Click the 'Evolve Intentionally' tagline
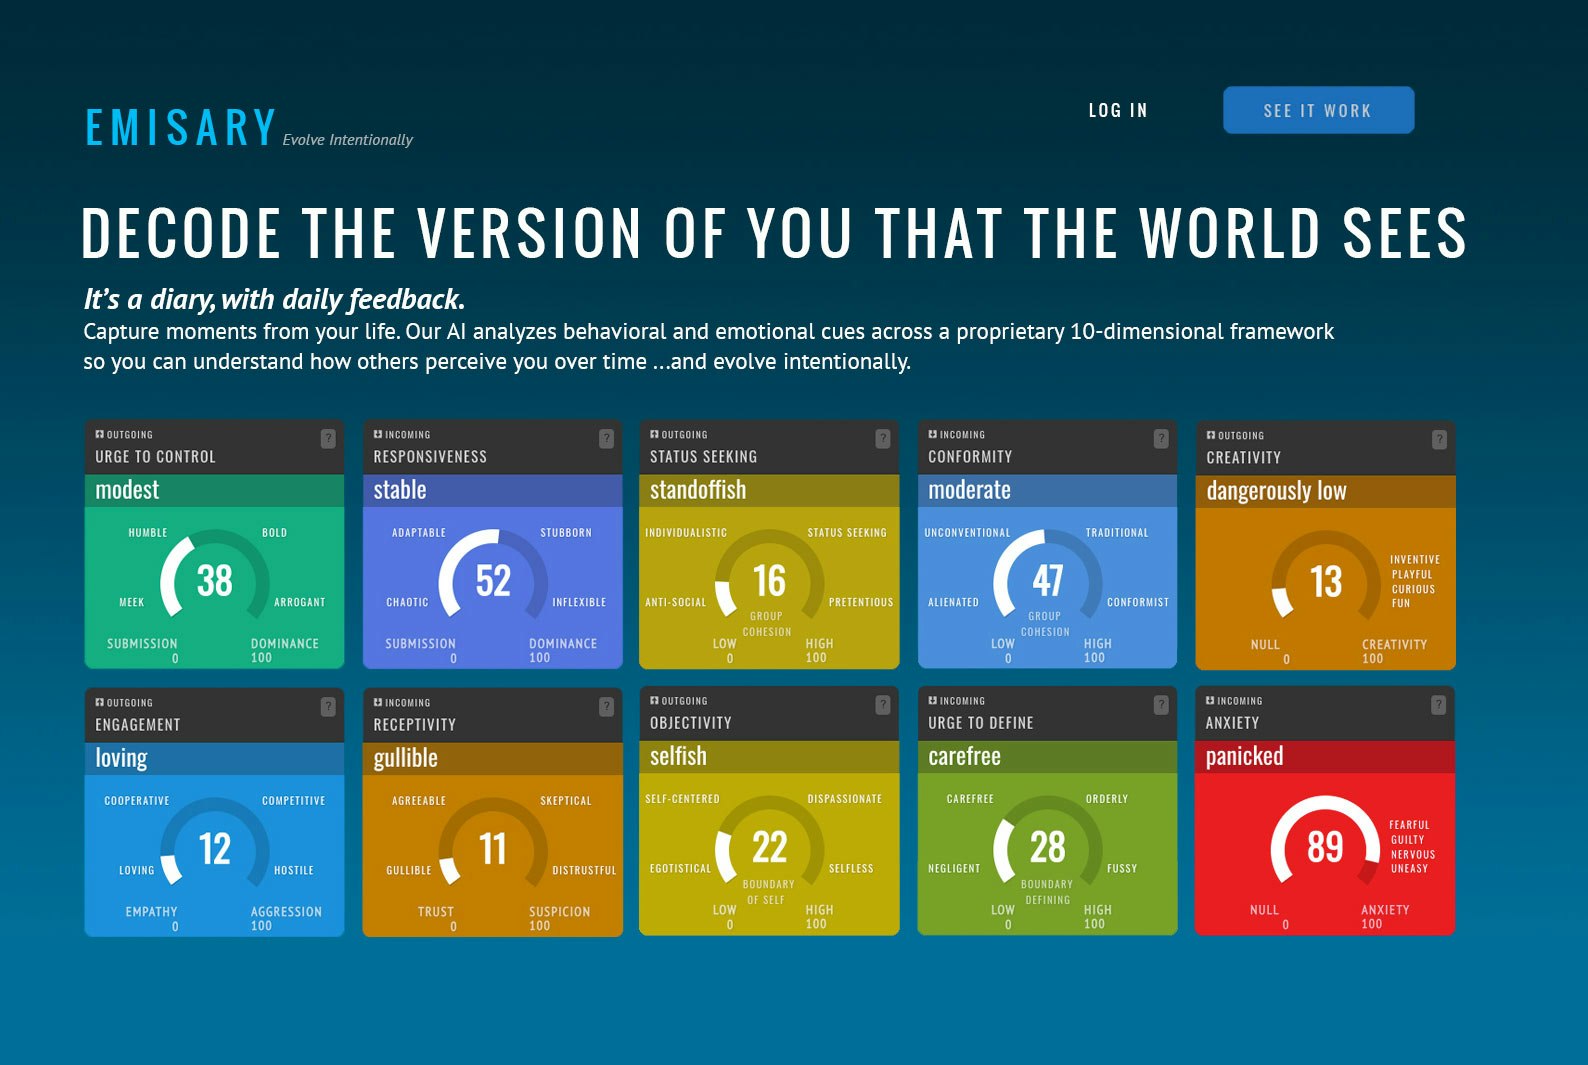 [x=347, y=140]
